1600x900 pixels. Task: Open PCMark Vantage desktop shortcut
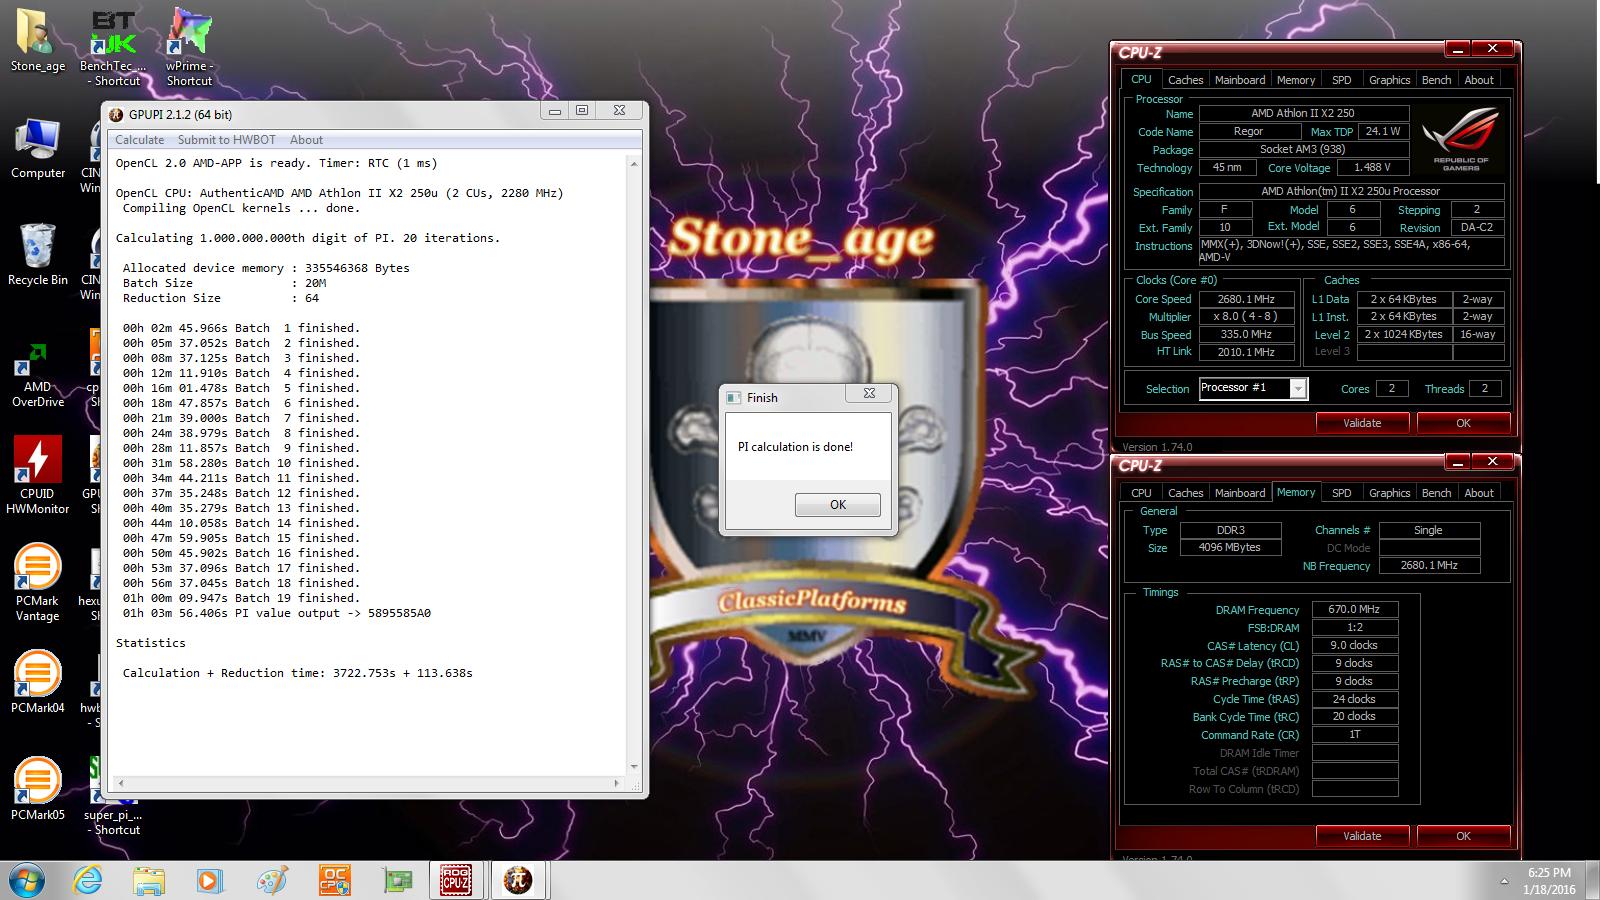(x=37, y=582)
